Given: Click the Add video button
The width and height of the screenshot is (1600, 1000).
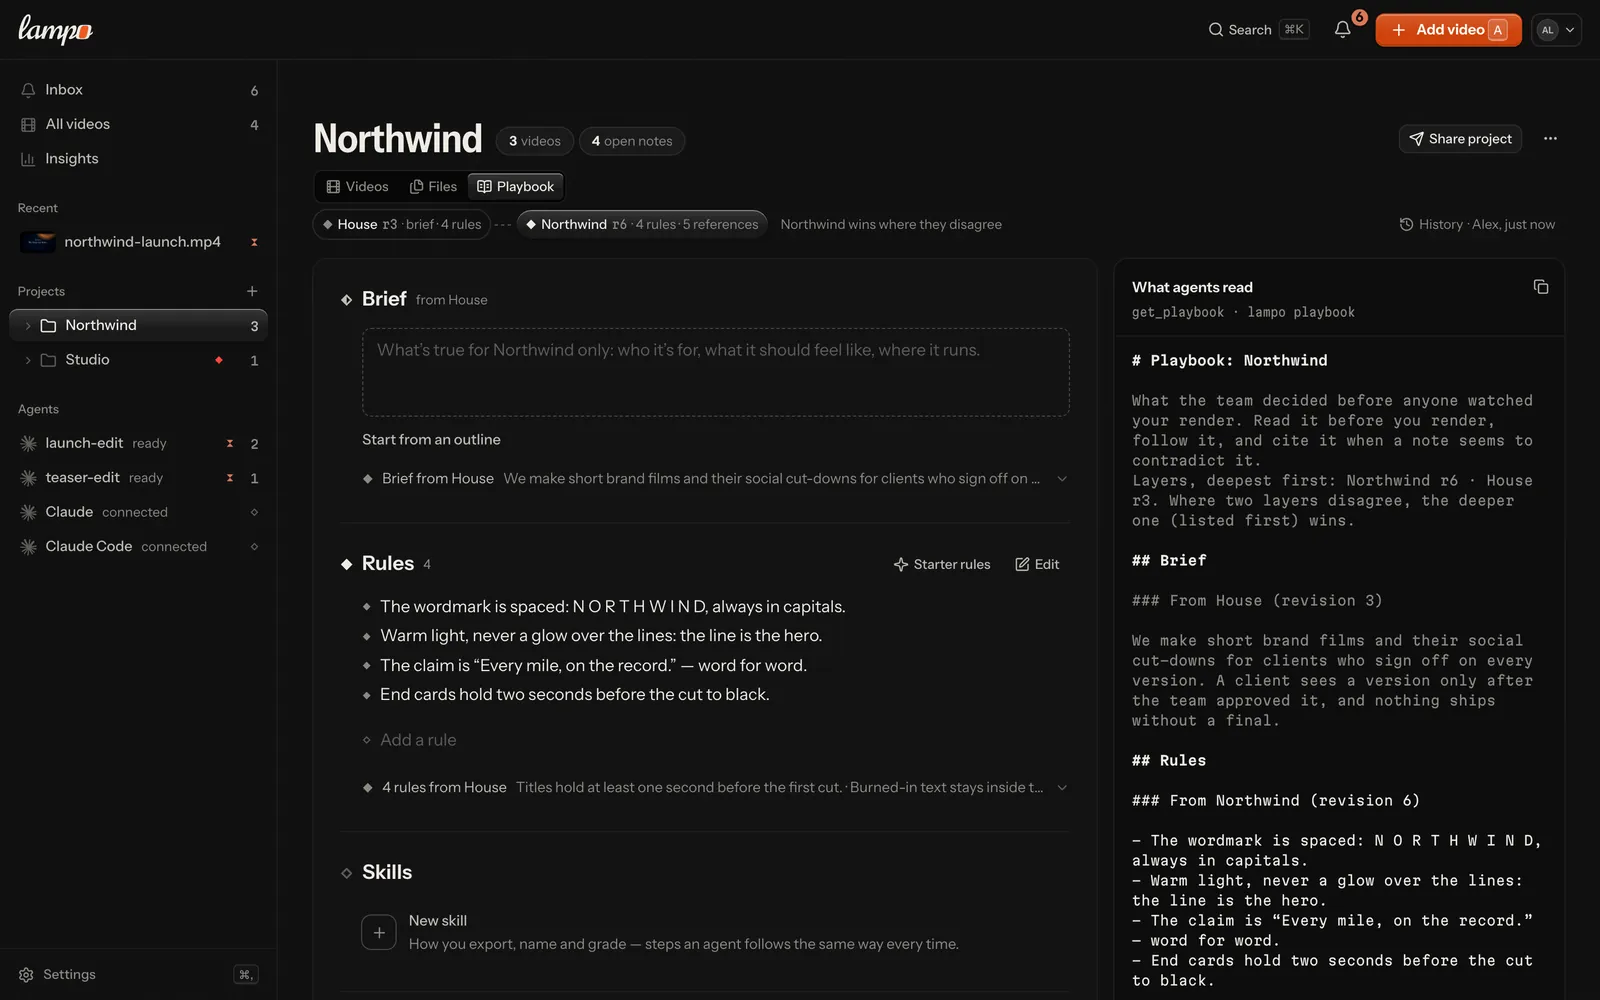Looking at the screenshot, I should [x=1448, y=30].
